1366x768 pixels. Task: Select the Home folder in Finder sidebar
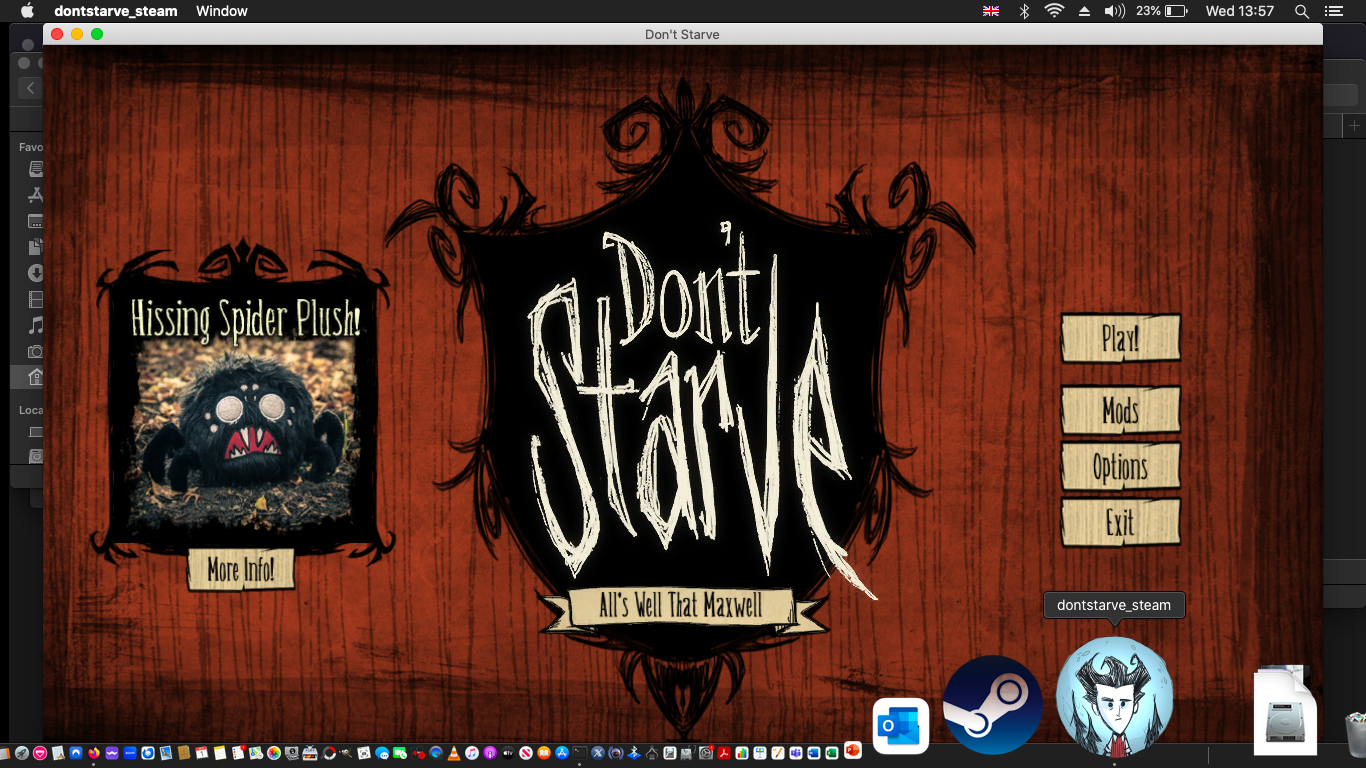coord(35,377)
